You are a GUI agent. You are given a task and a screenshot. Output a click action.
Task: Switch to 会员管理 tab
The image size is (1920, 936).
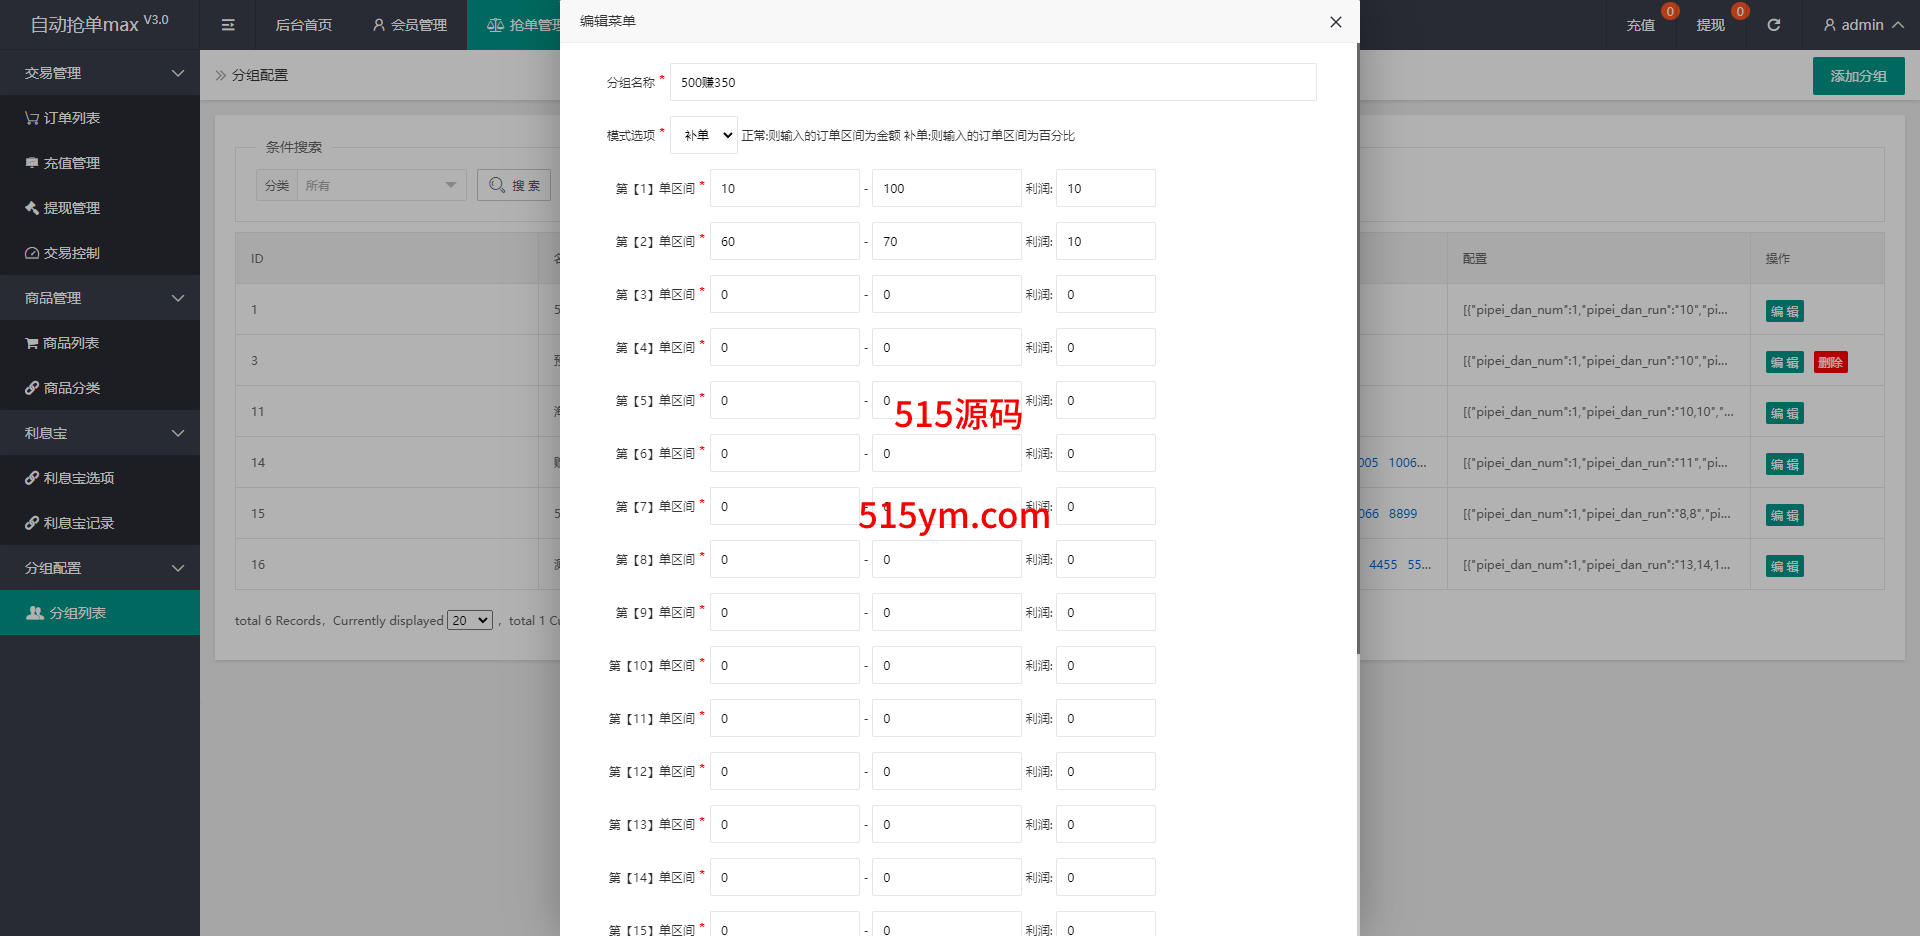point(409,25)
